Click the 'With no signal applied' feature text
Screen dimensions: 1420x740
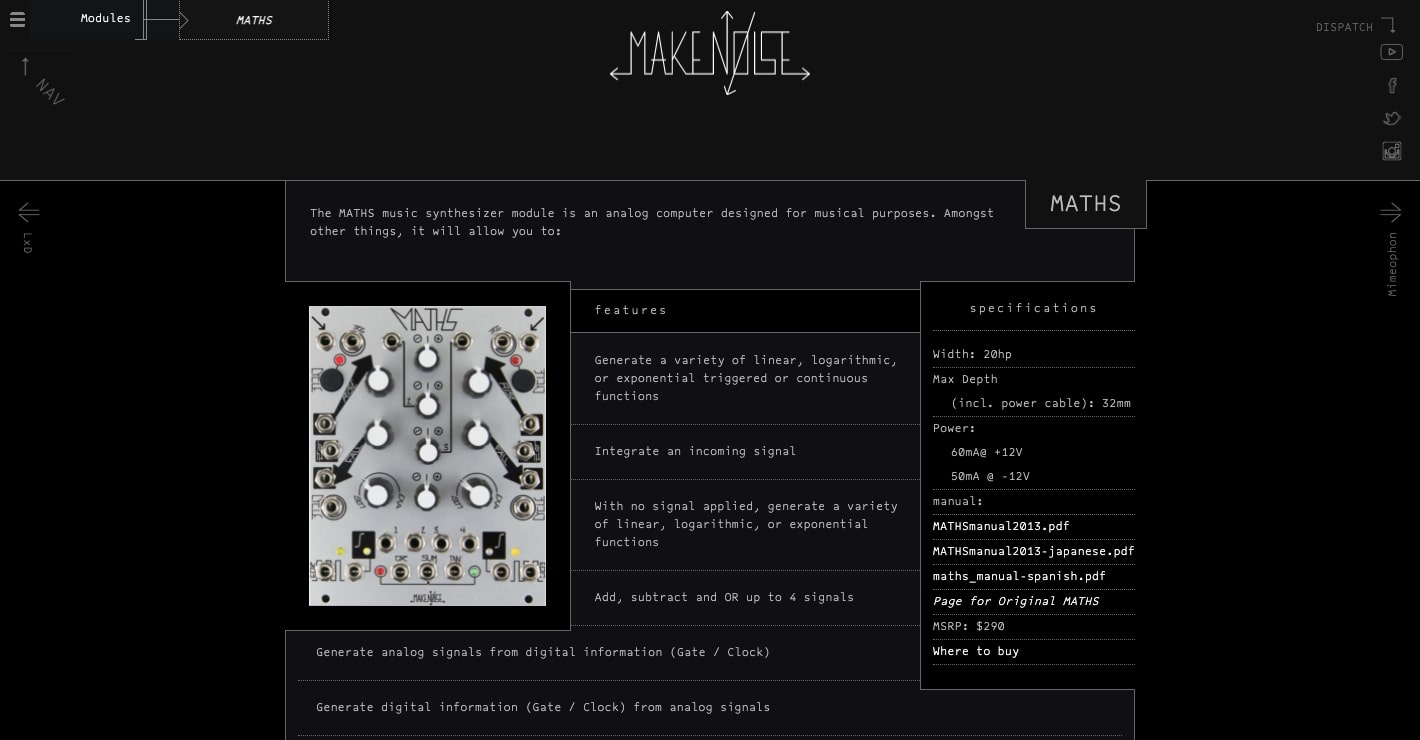(x=745, y=524)
